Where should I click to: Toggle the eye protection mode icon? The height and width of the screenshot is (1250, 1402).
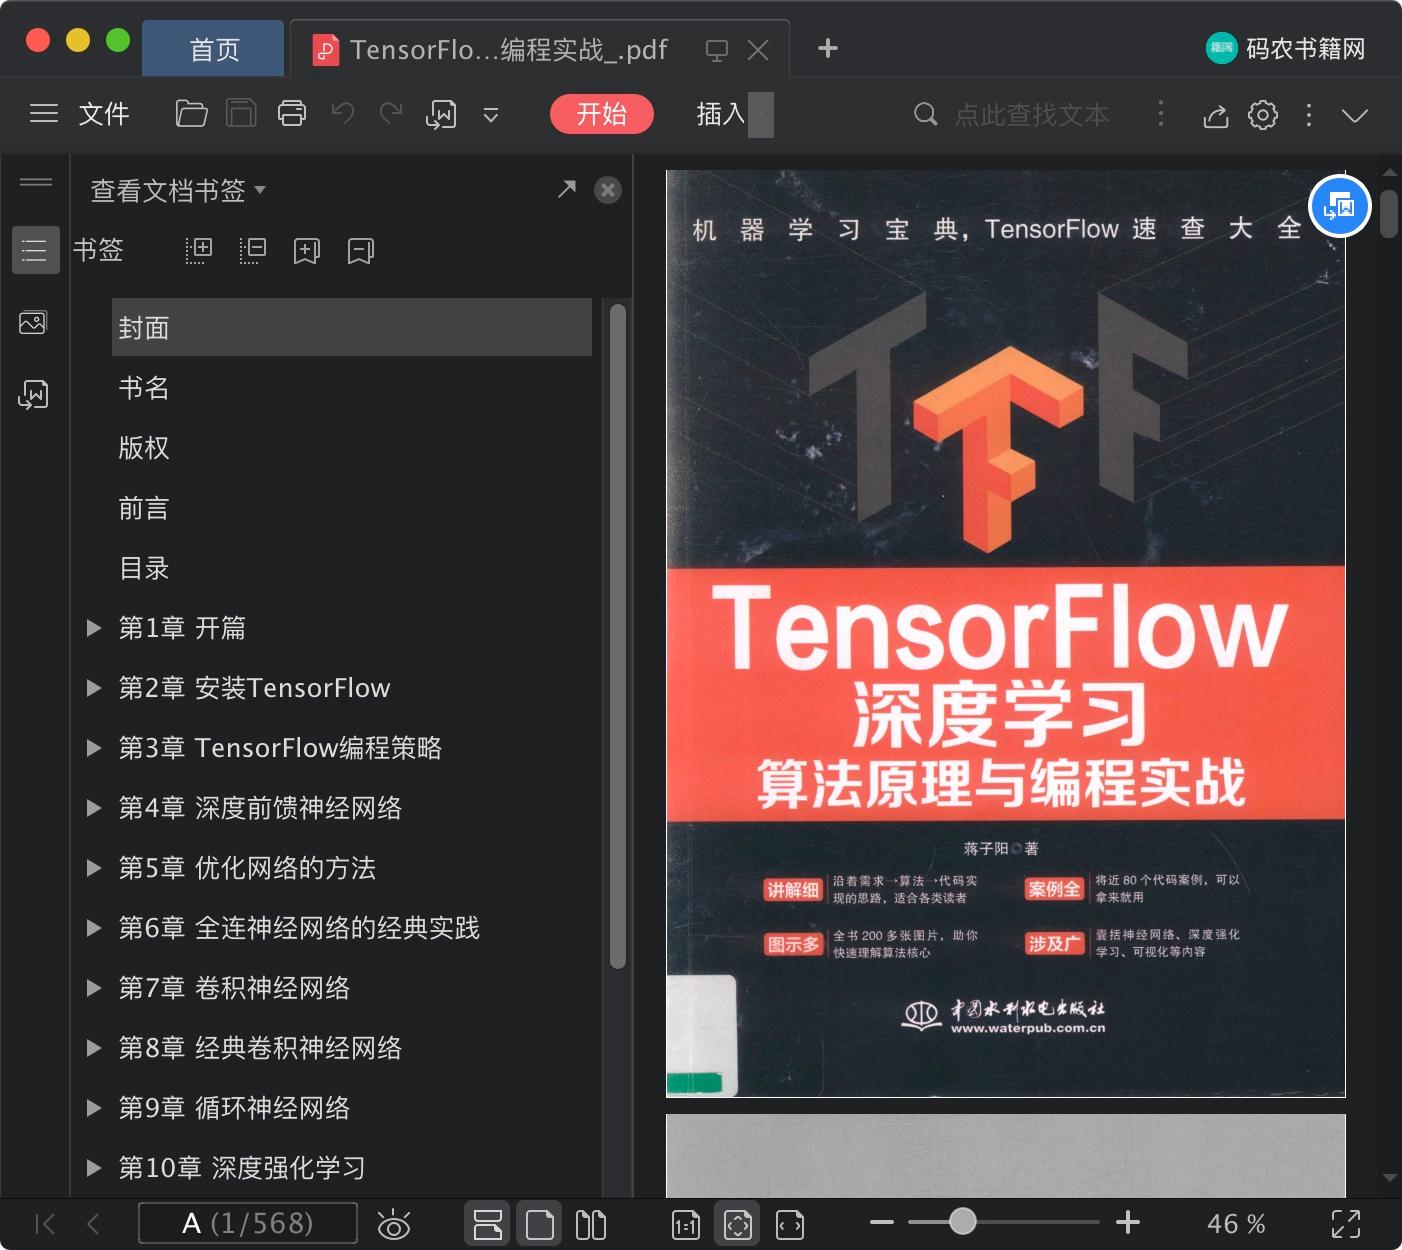(x=394, y=1224)
